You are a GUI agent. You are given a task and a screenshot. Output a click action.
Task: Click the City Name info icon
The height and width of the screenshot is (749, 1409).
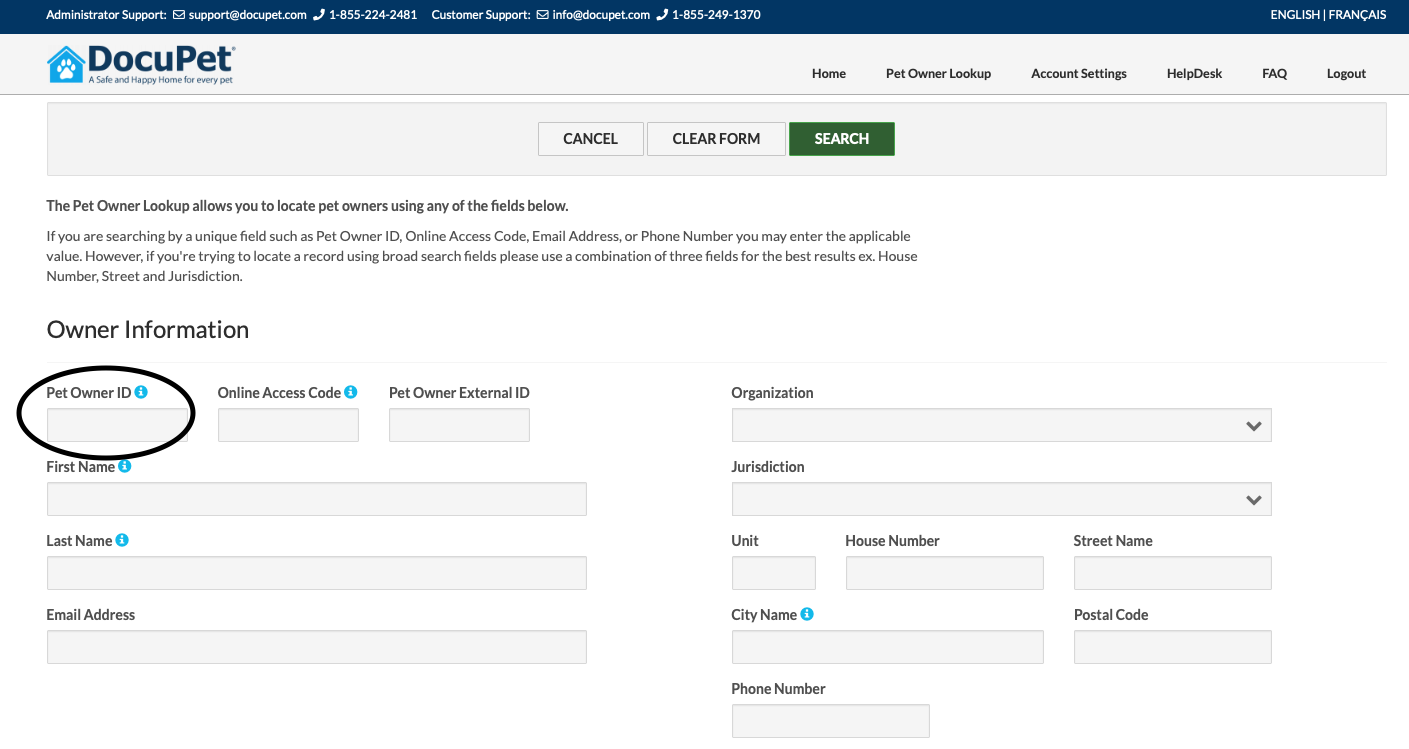807,614
